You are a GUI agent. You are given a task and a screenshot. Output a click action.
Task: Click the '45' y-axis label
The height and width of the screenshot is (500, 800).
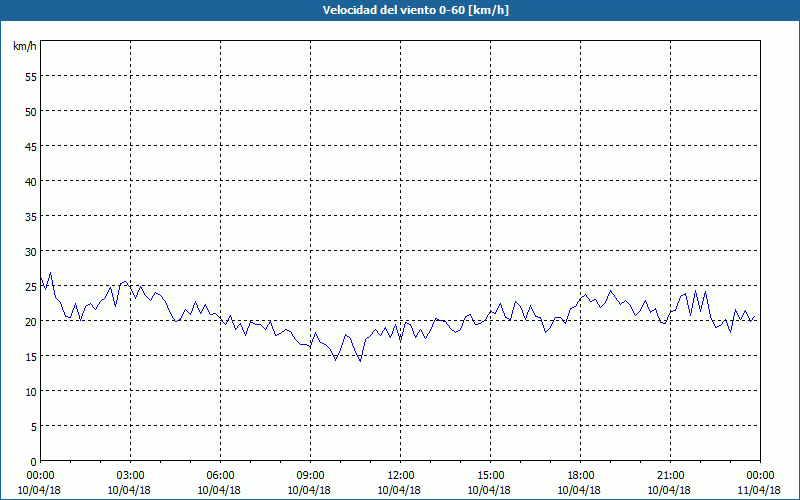tap(31, 146)
